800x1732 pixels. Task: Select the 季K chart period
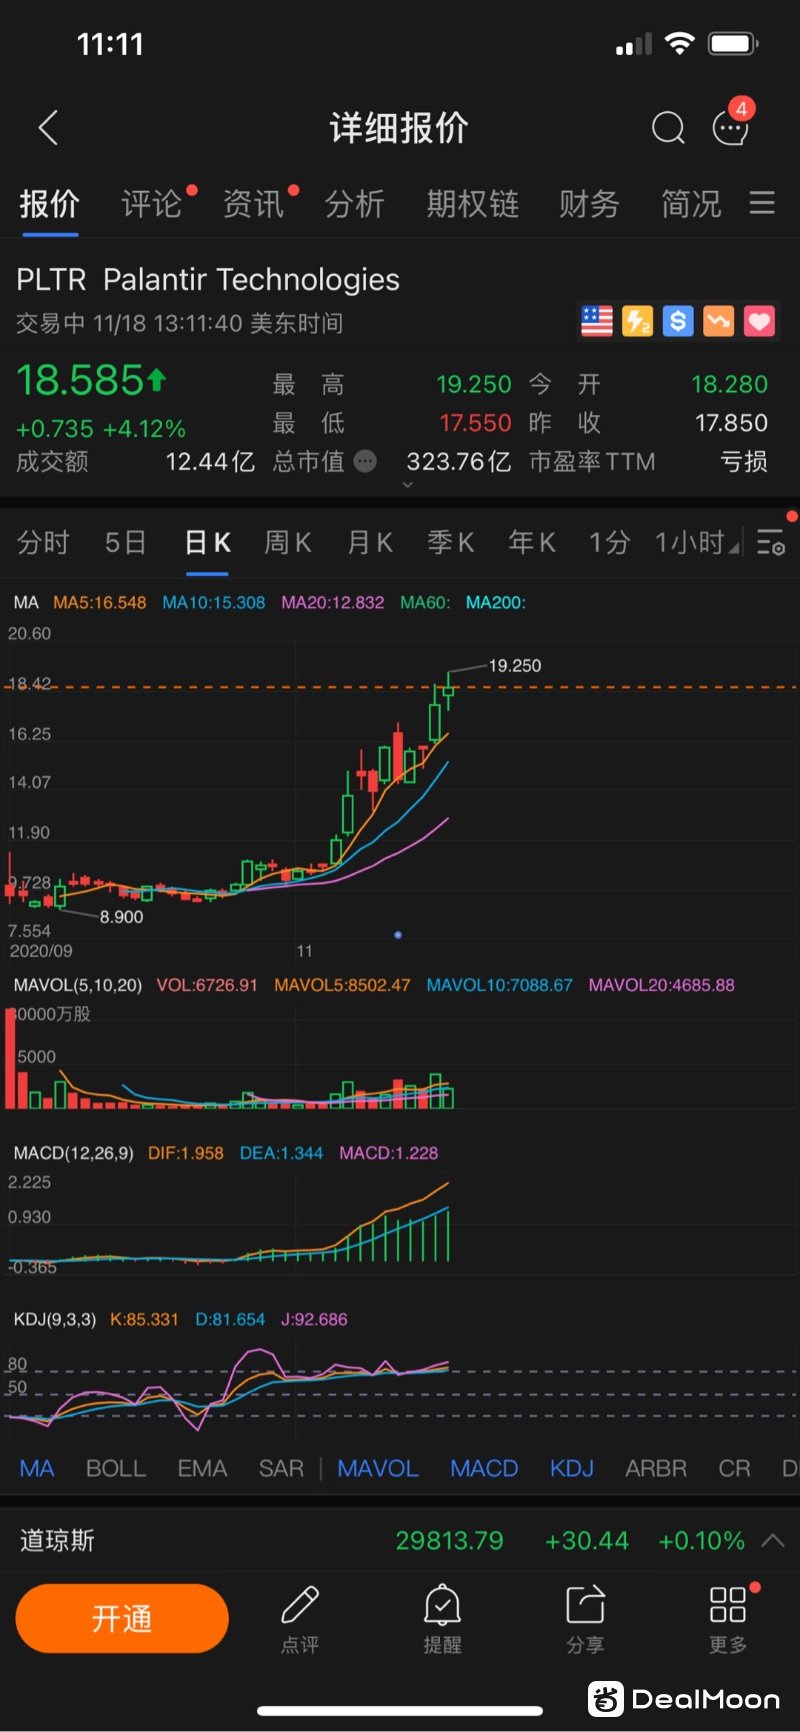coord(451,542)
